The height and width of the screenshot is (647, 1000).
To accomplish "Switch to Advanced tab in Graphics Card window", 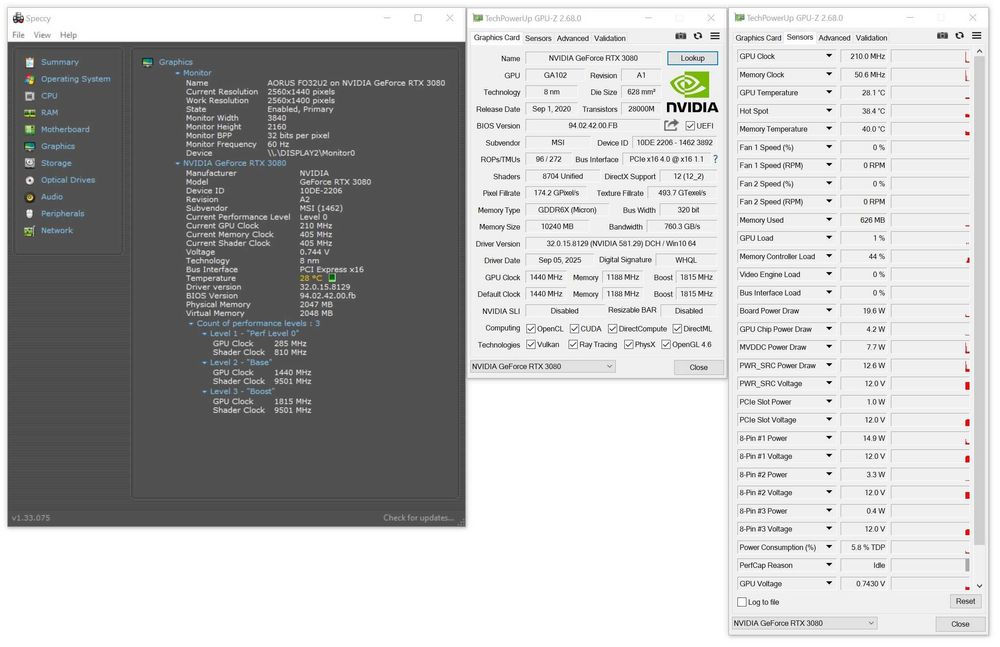I will (573, 38).
